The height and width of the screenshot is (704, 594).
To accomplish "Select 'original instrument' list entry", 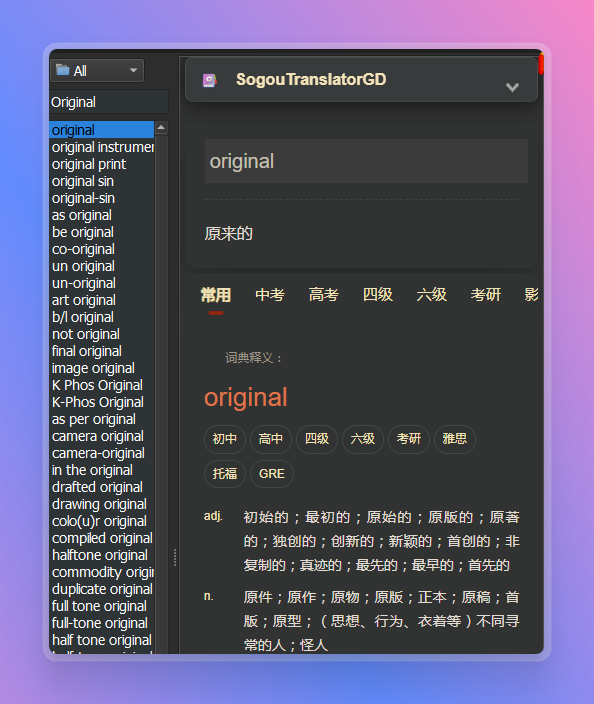I will tap(101, 147).
